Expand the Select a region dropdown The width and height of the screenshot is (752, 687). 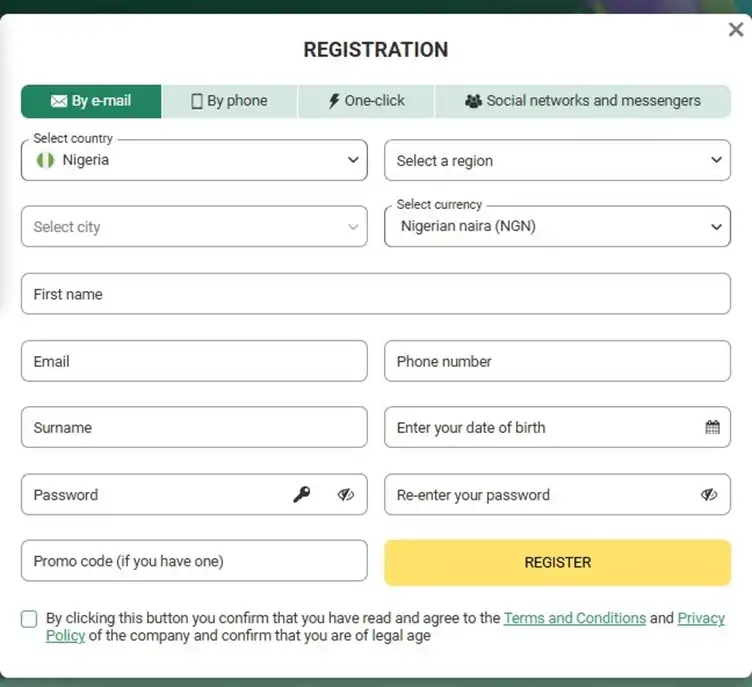pyautogui.click(x=557, y=160)
